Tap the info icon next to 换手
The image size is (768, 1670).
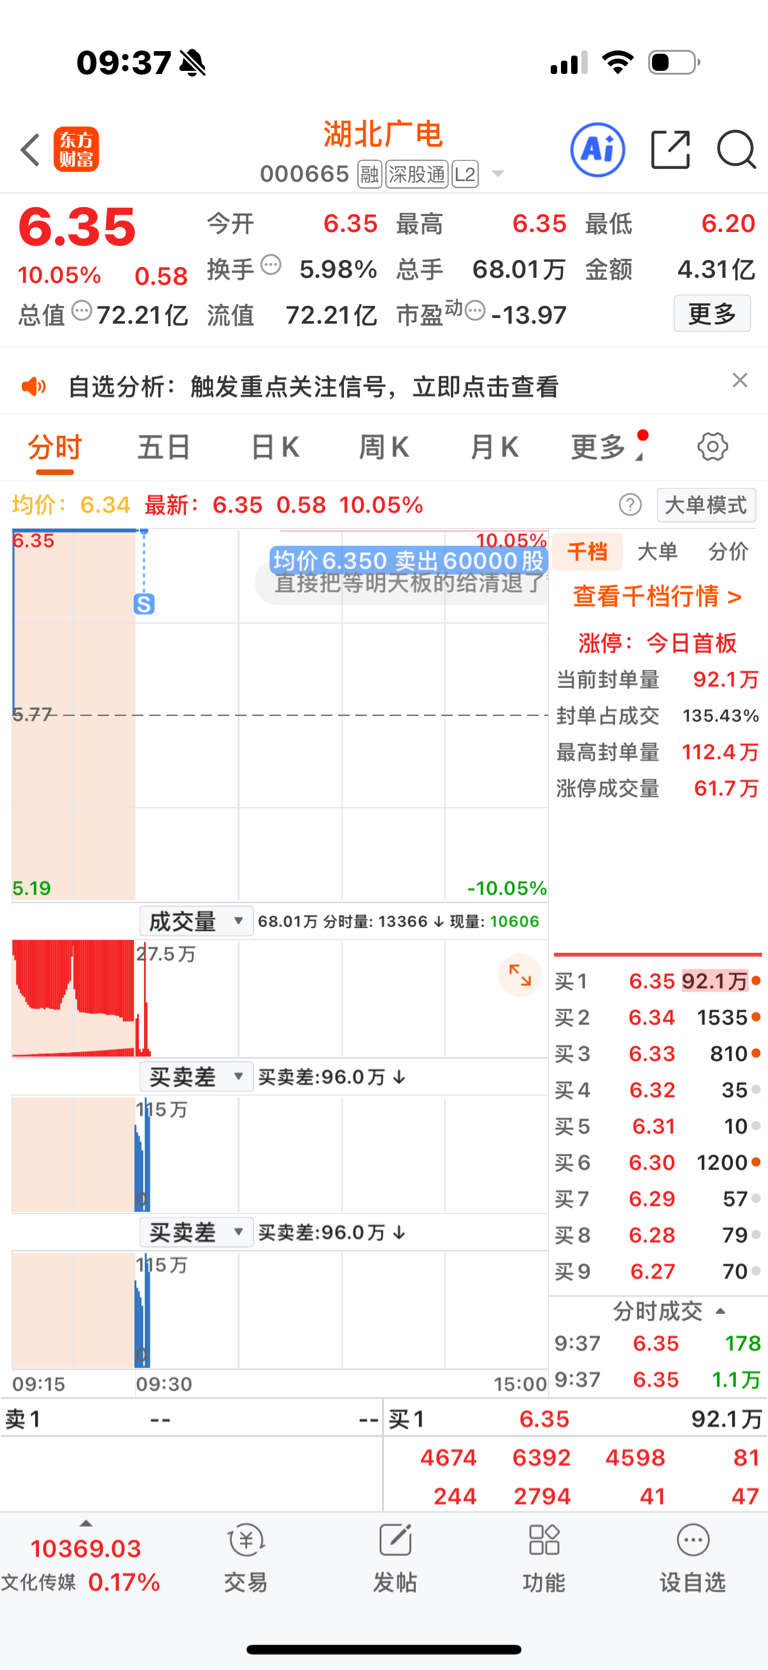coord(271,266)
